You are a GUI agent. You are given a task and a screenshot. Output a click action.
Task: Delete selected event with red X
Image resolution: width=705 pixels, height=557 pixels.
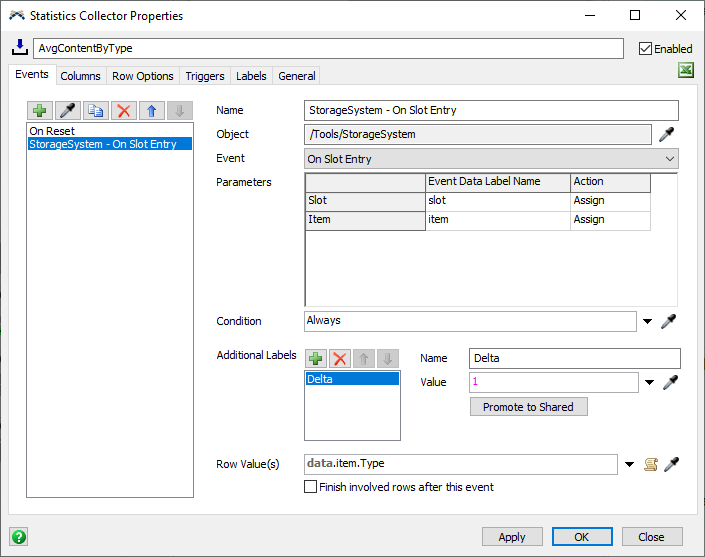point(123,111)
